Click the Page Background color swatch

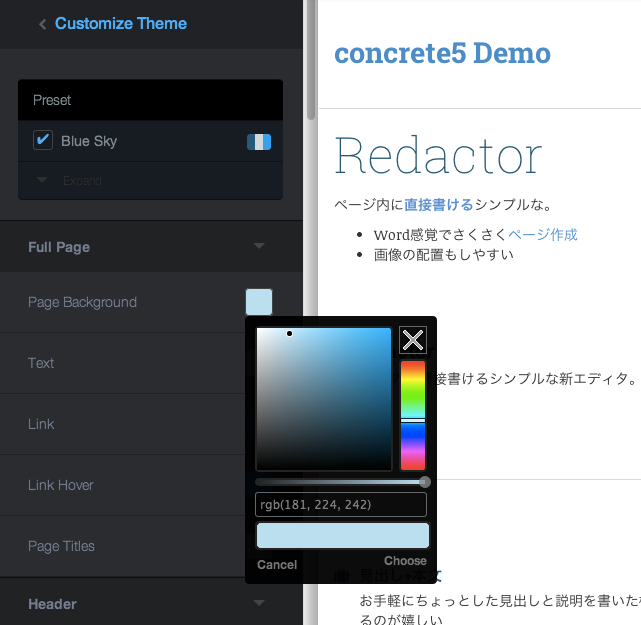[x=259, y=302]
